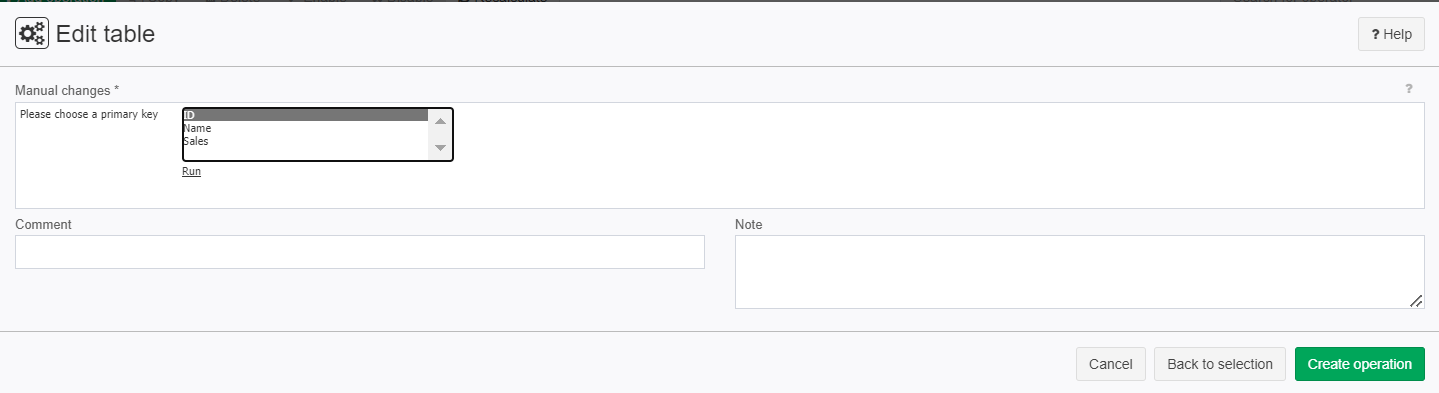
Task: Click the gears icon beside Edit table
Action: coord(32,34)
